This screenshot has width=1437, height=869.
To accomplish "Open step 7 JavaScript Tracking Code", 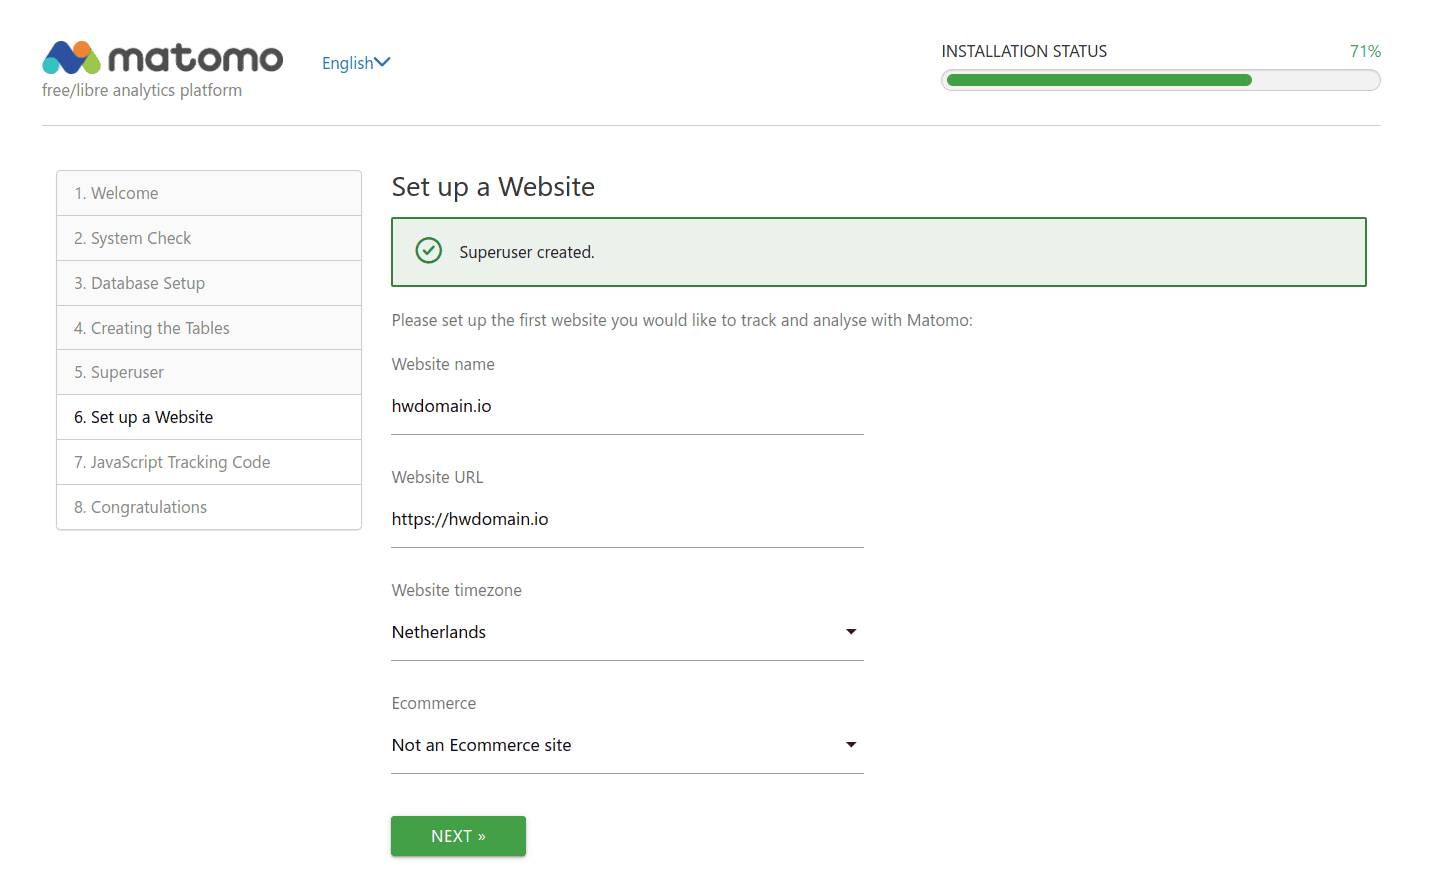I will tap(209, 462).
